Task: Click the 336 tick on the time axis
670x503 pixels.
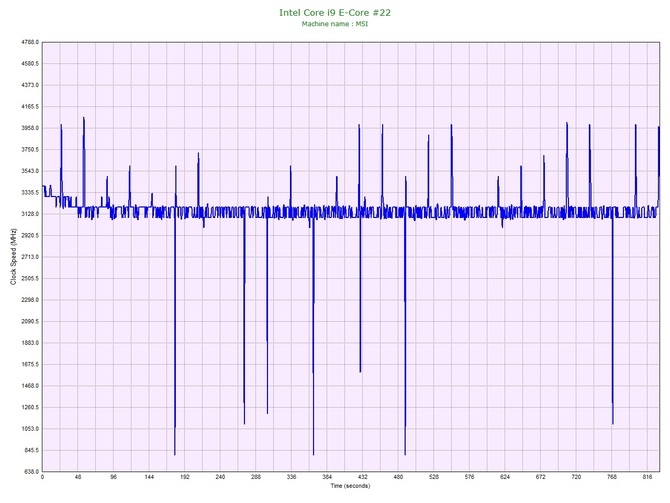Action: [291, 477]
